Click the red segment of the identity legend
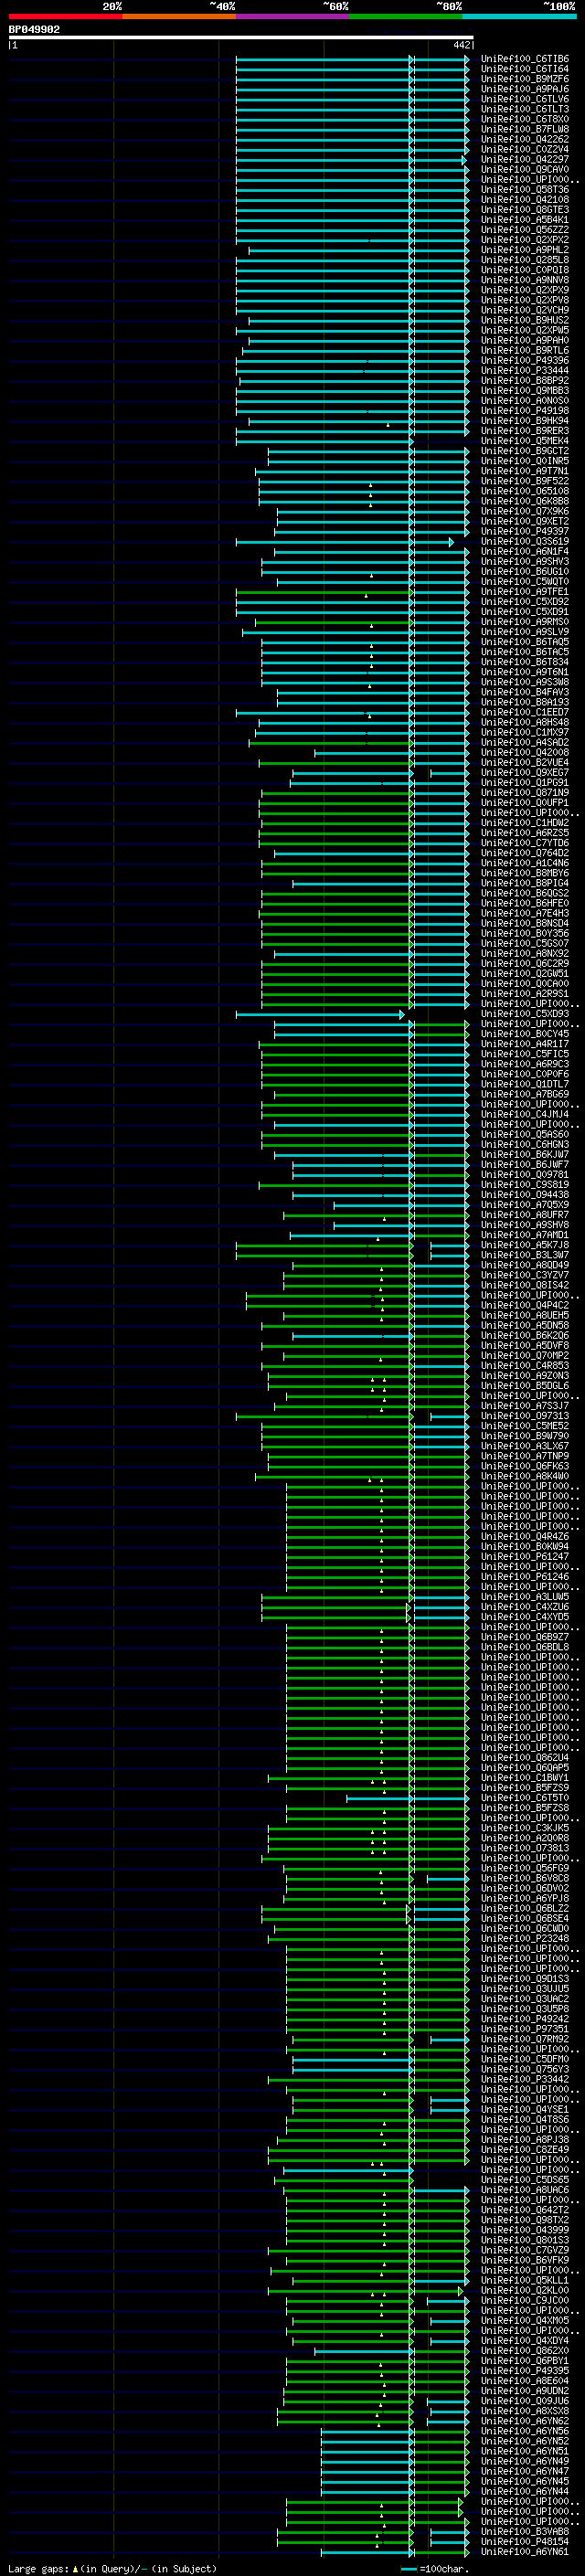 tap(65, 16)
